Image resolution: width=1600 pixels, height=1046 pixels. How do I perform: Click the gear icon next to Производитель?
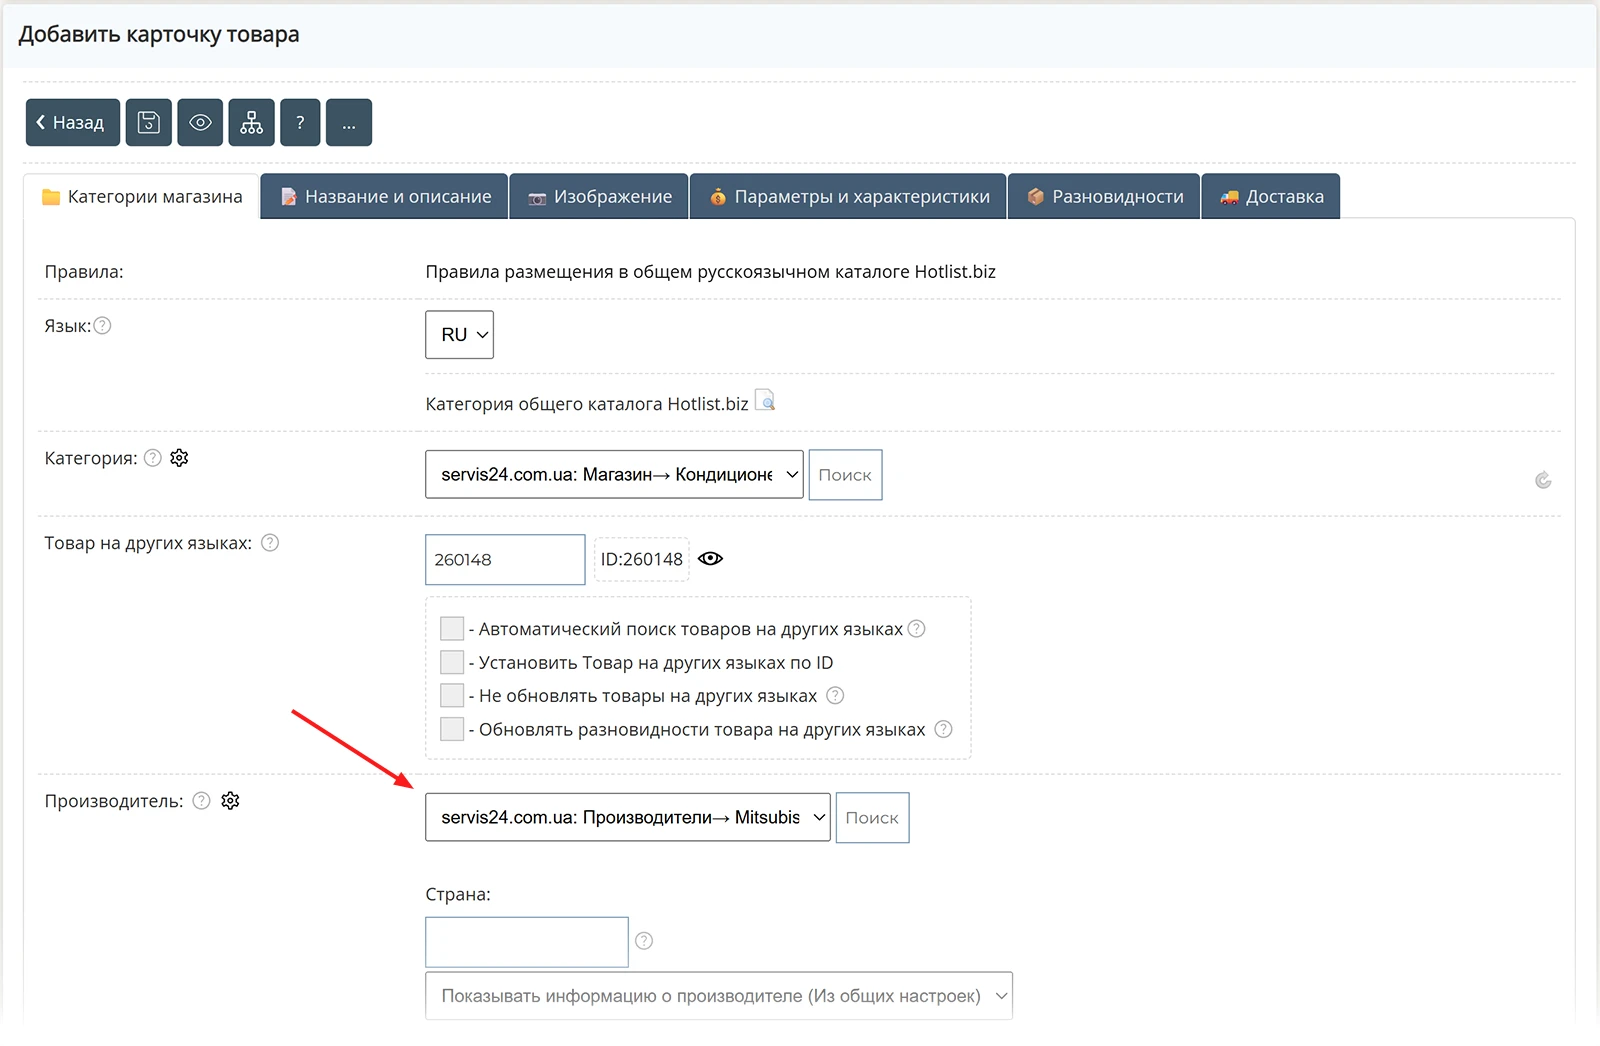[x=230, y=801]
